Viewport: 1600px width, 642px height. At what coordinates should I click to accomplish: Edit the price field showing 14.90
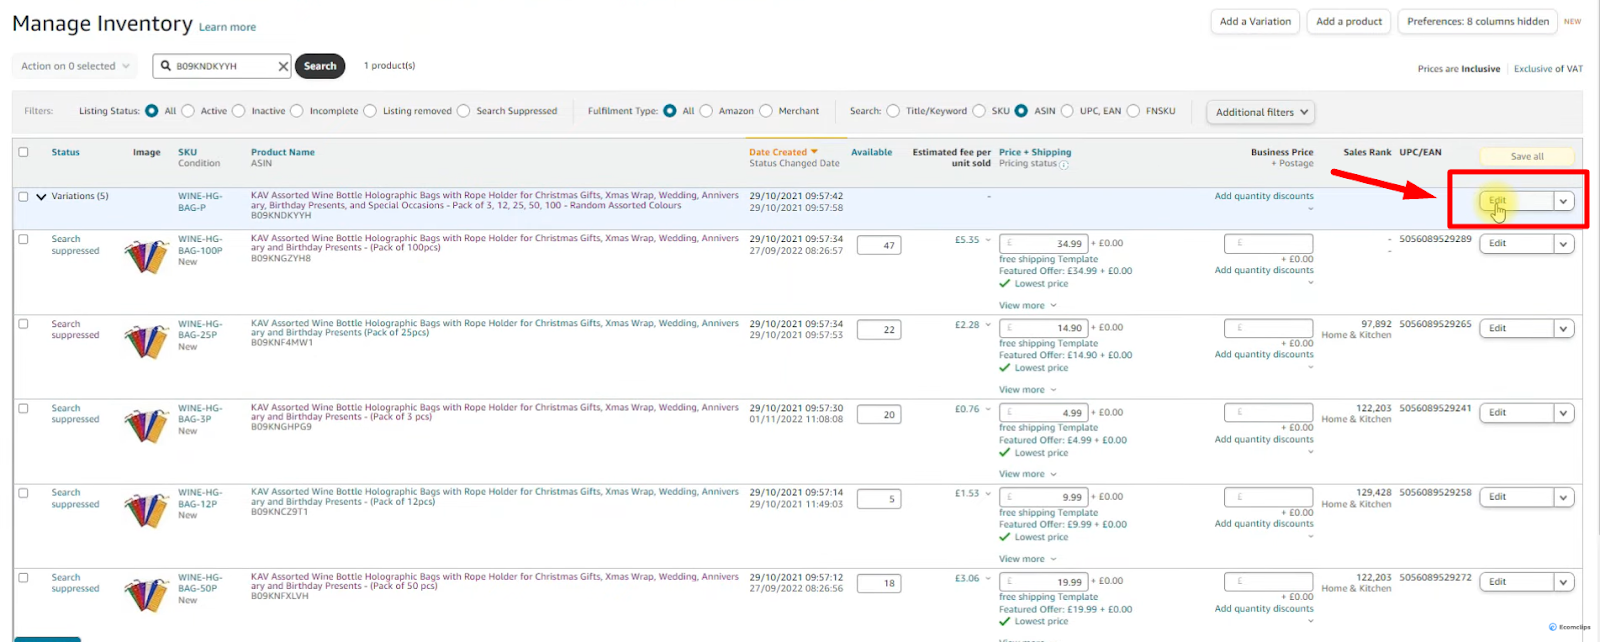click(x=1043, y=328)
